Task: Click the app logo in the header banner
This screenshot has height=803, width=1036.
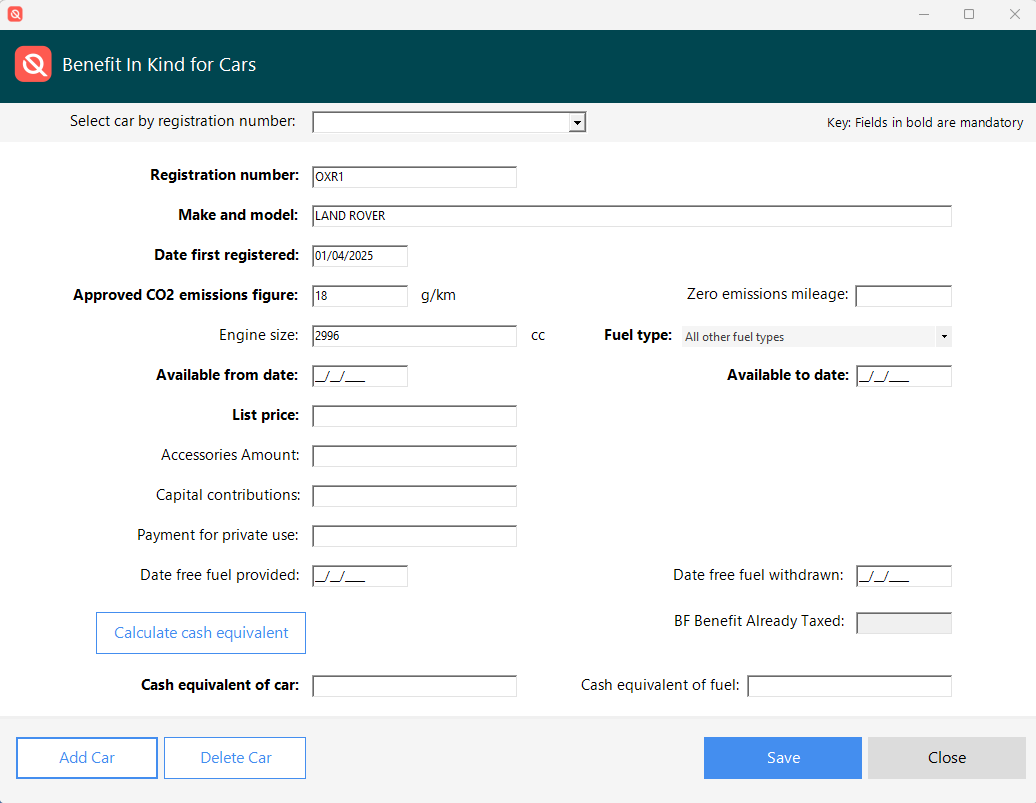Action: point(33,64)
